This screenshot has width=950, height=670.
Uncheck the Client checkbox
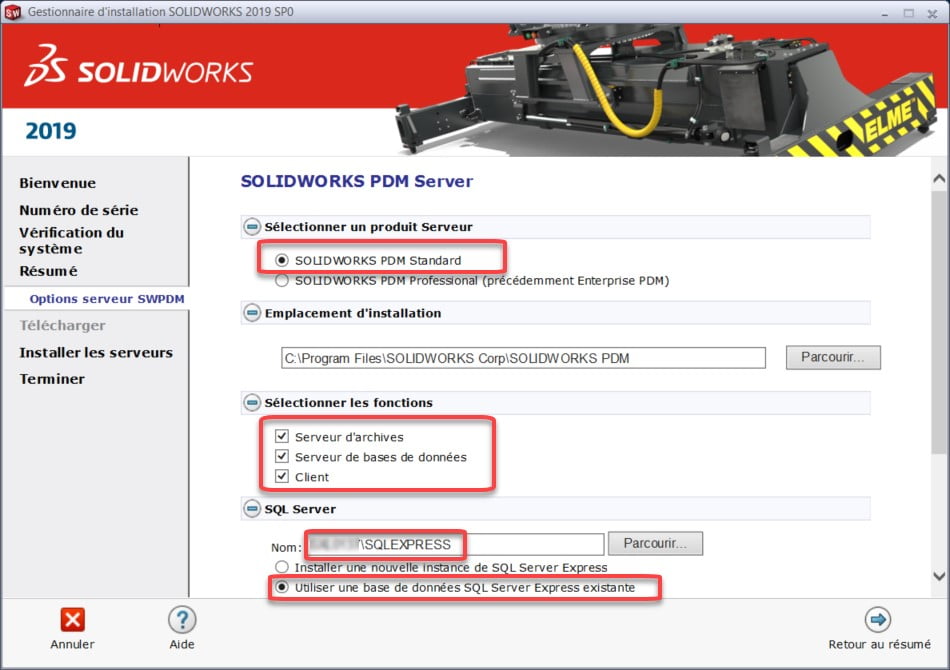click(x=282, y=476)
